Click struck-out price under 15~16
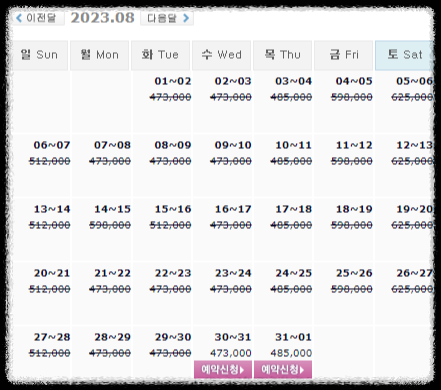Image resolution: width=441 pixels, height=390 pixels. (x=170, y=225)
